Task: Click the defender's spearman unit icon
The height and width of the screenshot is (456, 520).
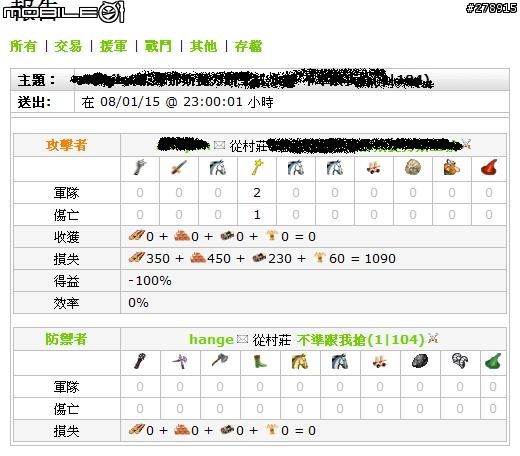Action: coord(180,362)
